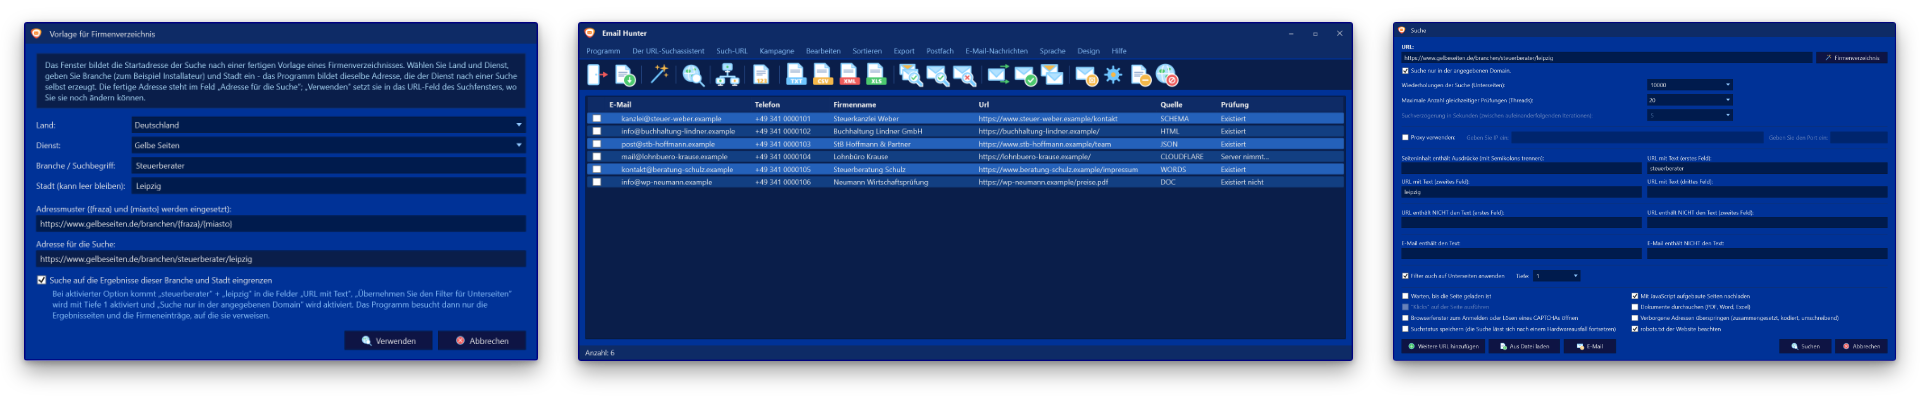Image resolution: width=1920 pixels, height=401 pixels.
Task: Open the Export menu
Action: [x=904, y=51]
